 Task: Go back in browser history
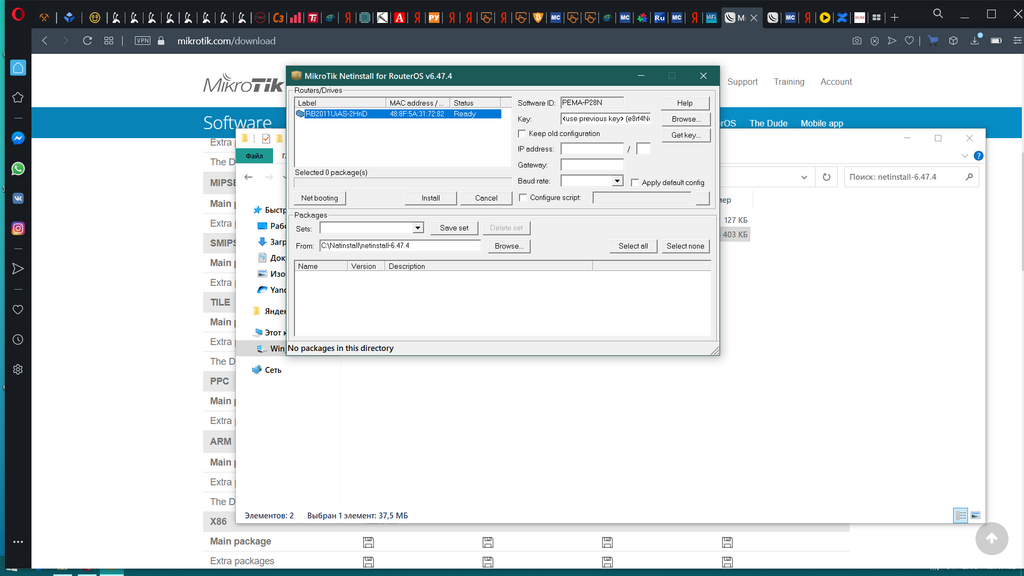44,40
